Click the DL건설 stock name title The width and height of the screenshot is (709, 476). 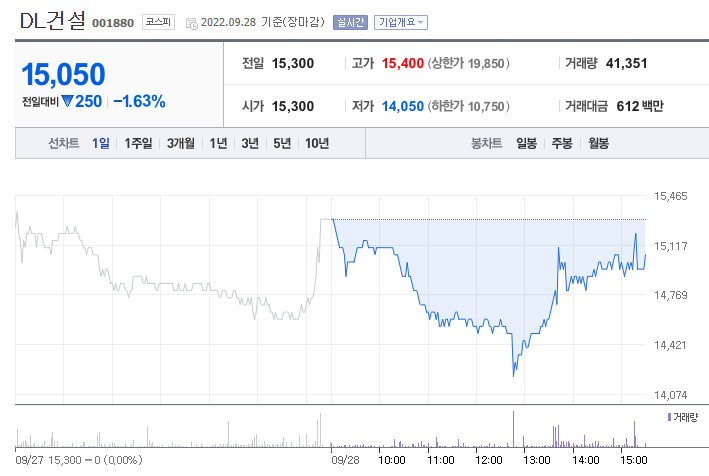[52, 21]
